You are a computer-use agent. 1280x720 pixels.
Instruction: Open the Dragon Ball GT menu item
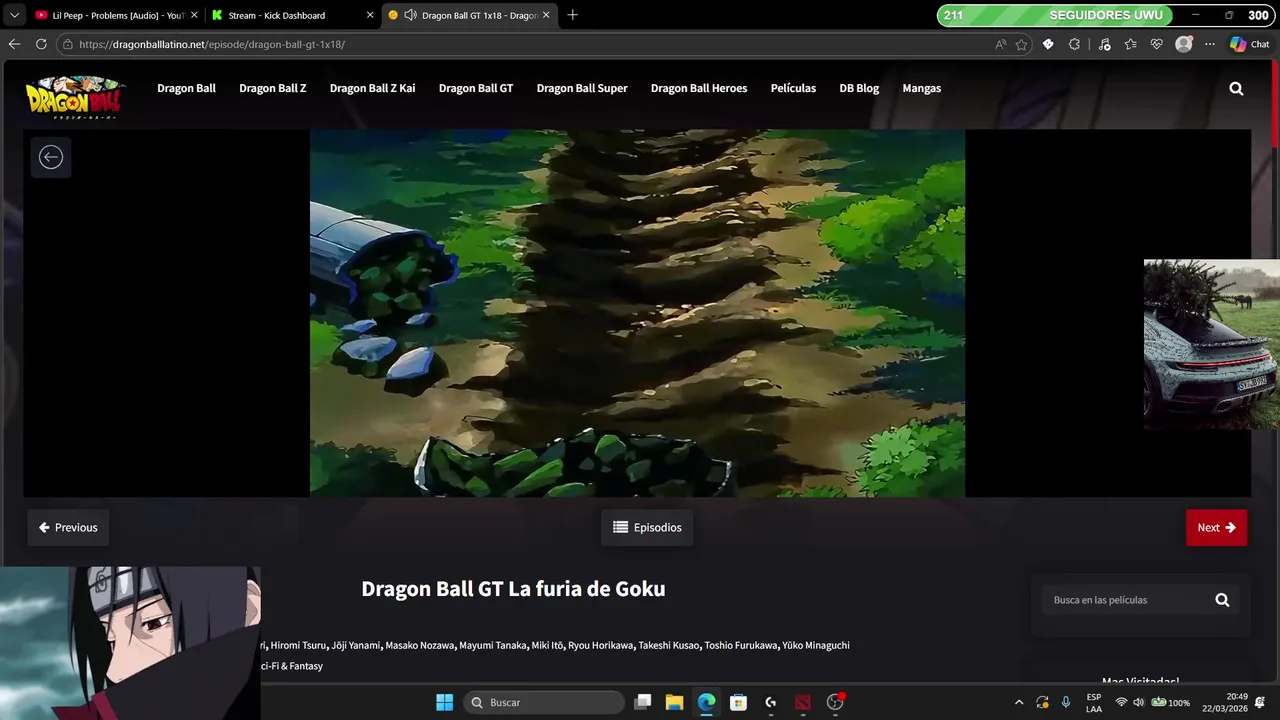coord(476,88)
